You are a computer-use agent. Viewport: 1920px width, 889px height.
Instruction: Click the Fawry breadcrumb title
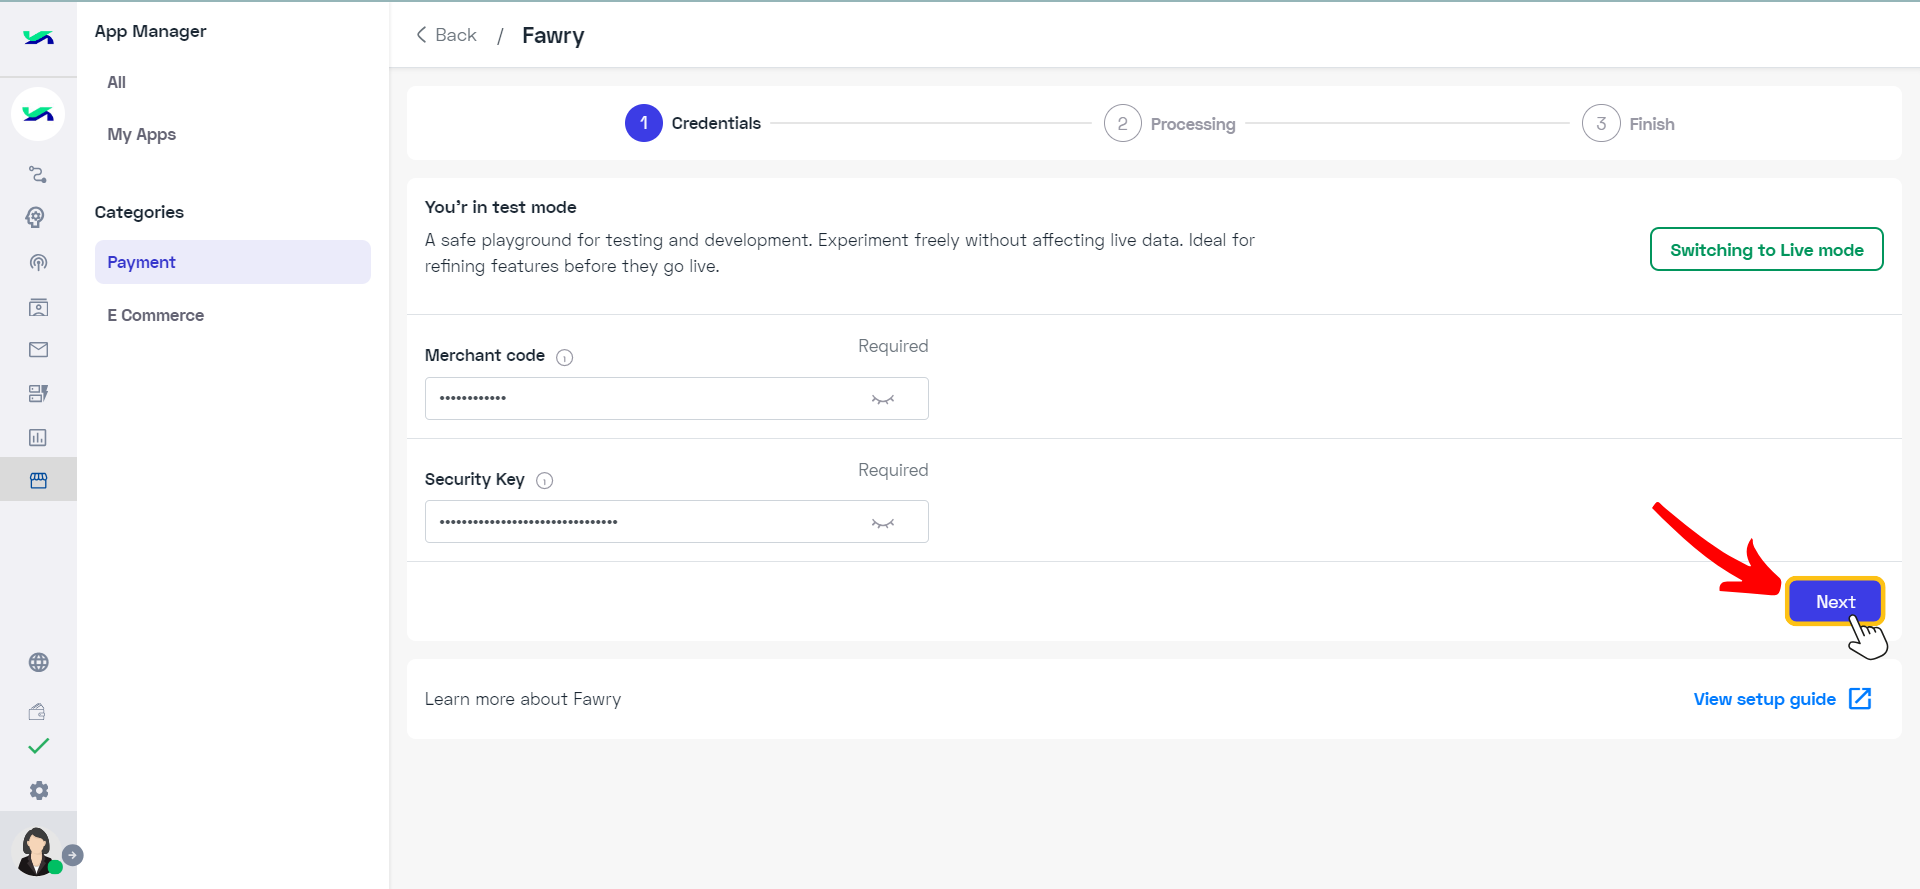click(x=553, y=36)
